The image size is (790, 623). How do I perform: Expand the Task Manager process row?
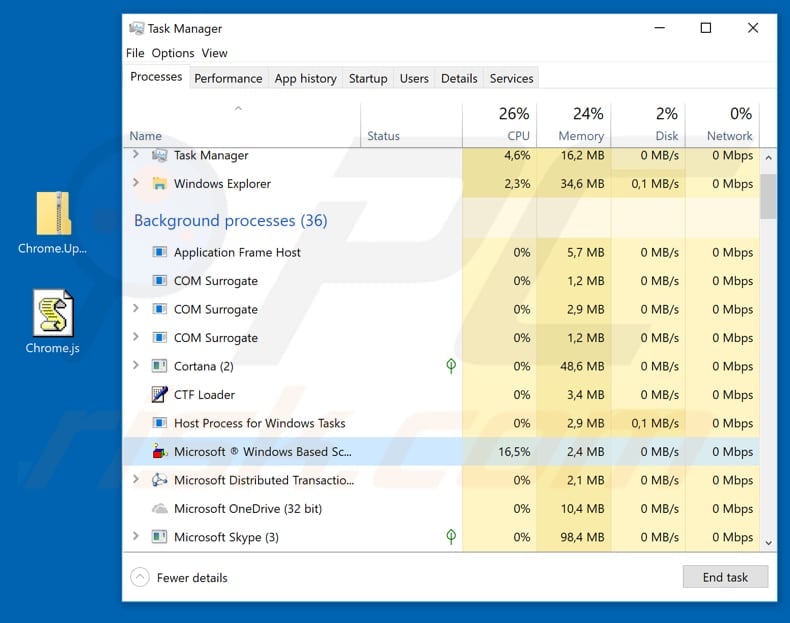pyautogui.click(x=136, y=154)
